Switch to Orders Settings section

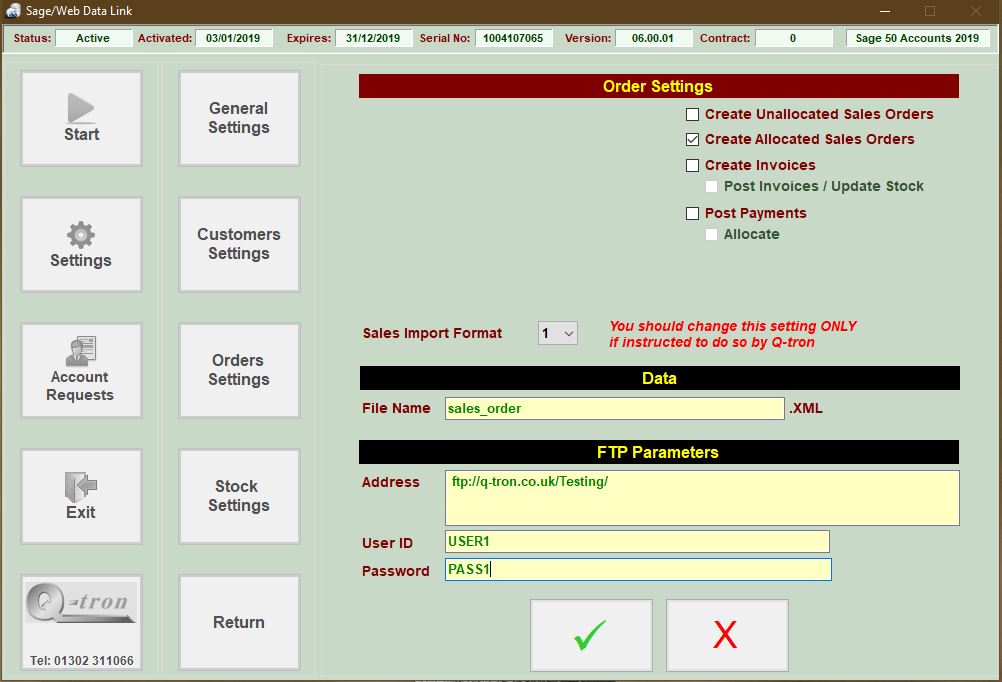click(x=239, y=371)
